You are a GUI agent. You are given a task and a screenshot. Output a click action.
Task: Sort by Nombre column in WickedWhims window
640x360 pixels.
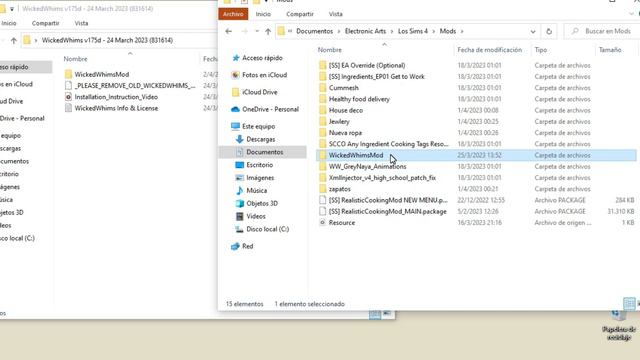76,59
